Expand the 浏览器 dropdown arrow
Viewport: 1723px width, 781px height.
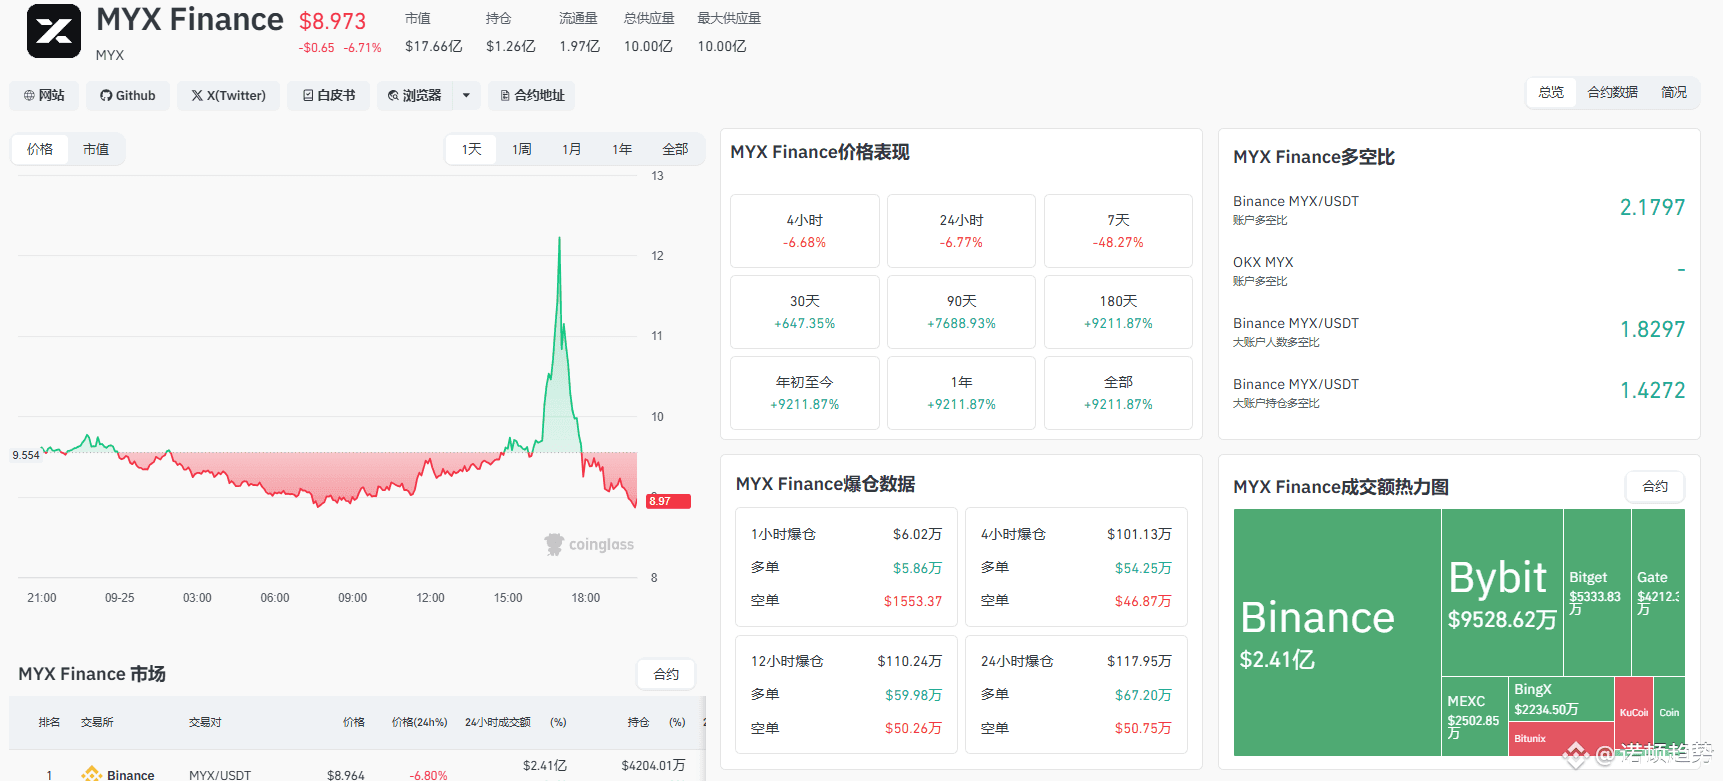[466, 95]
